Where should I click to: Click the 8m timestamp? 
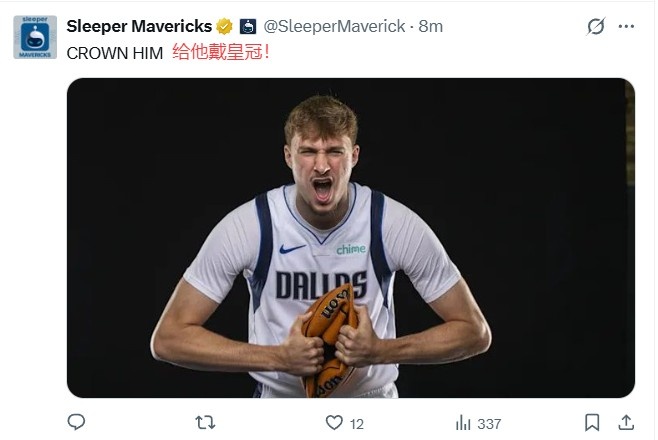(431, 26)
